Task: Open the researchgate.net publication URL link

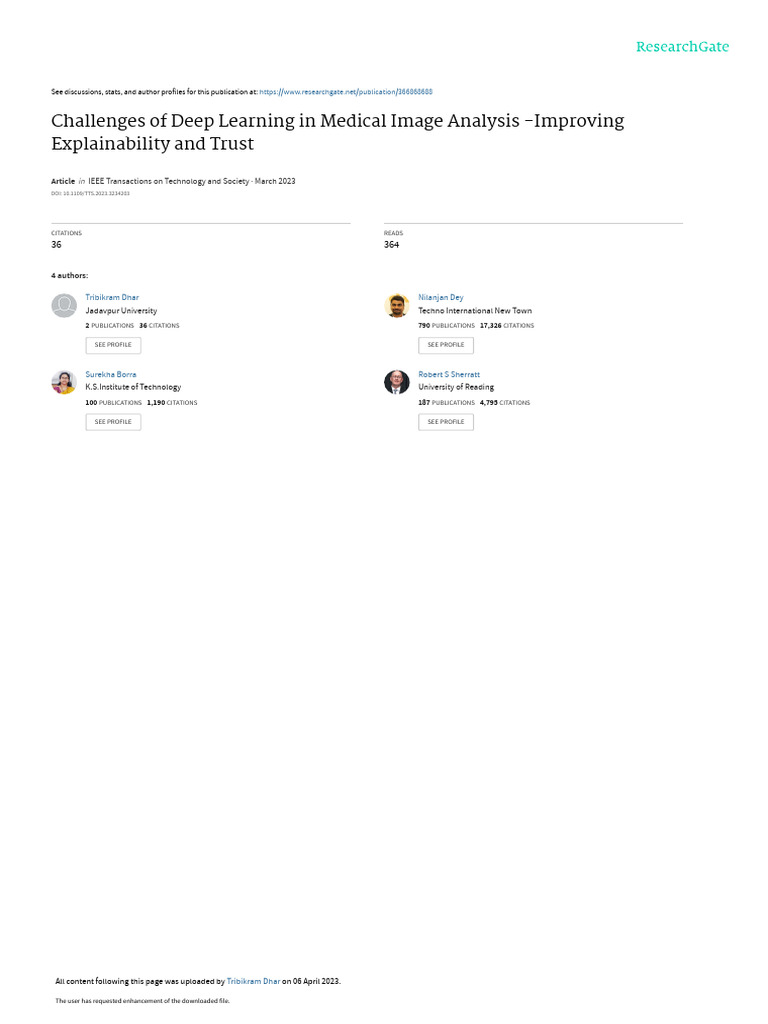Action: (345, 92)
